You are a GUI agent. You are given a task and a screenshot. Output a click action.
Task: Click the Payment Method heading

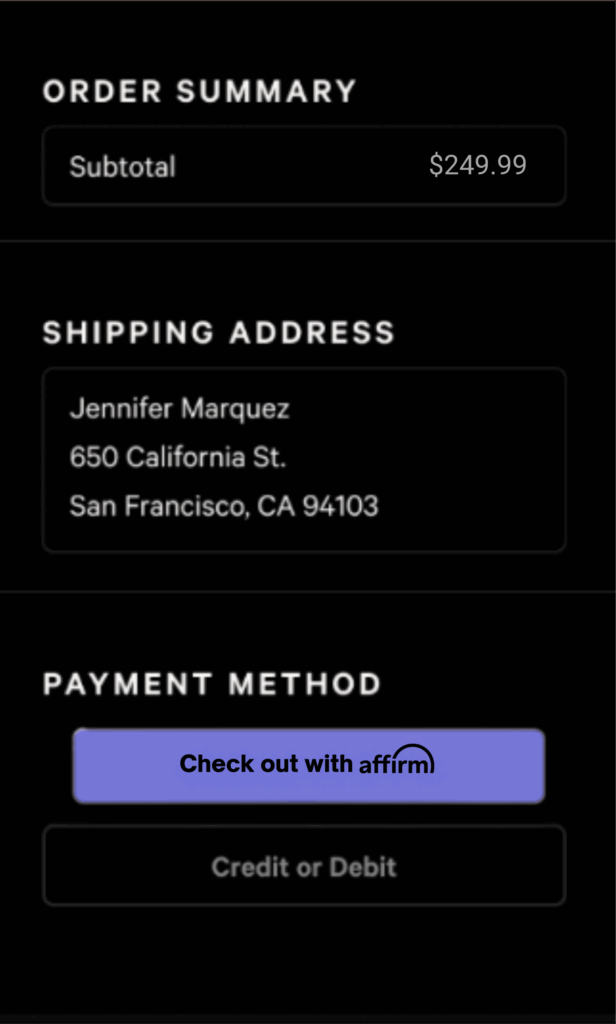212,685
